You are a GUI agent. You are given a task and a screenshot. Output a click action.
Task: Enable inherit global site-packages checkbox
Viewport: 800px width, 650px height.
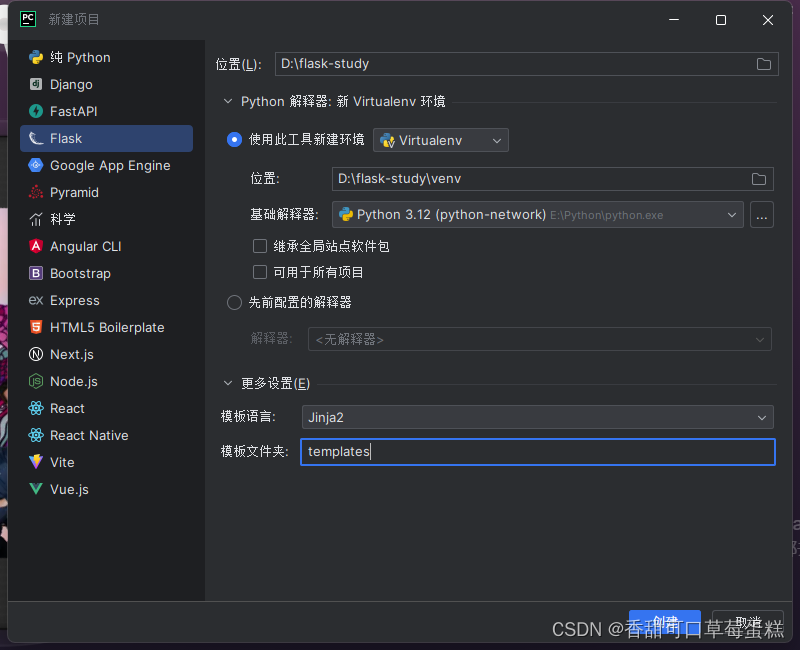(260, 246)
